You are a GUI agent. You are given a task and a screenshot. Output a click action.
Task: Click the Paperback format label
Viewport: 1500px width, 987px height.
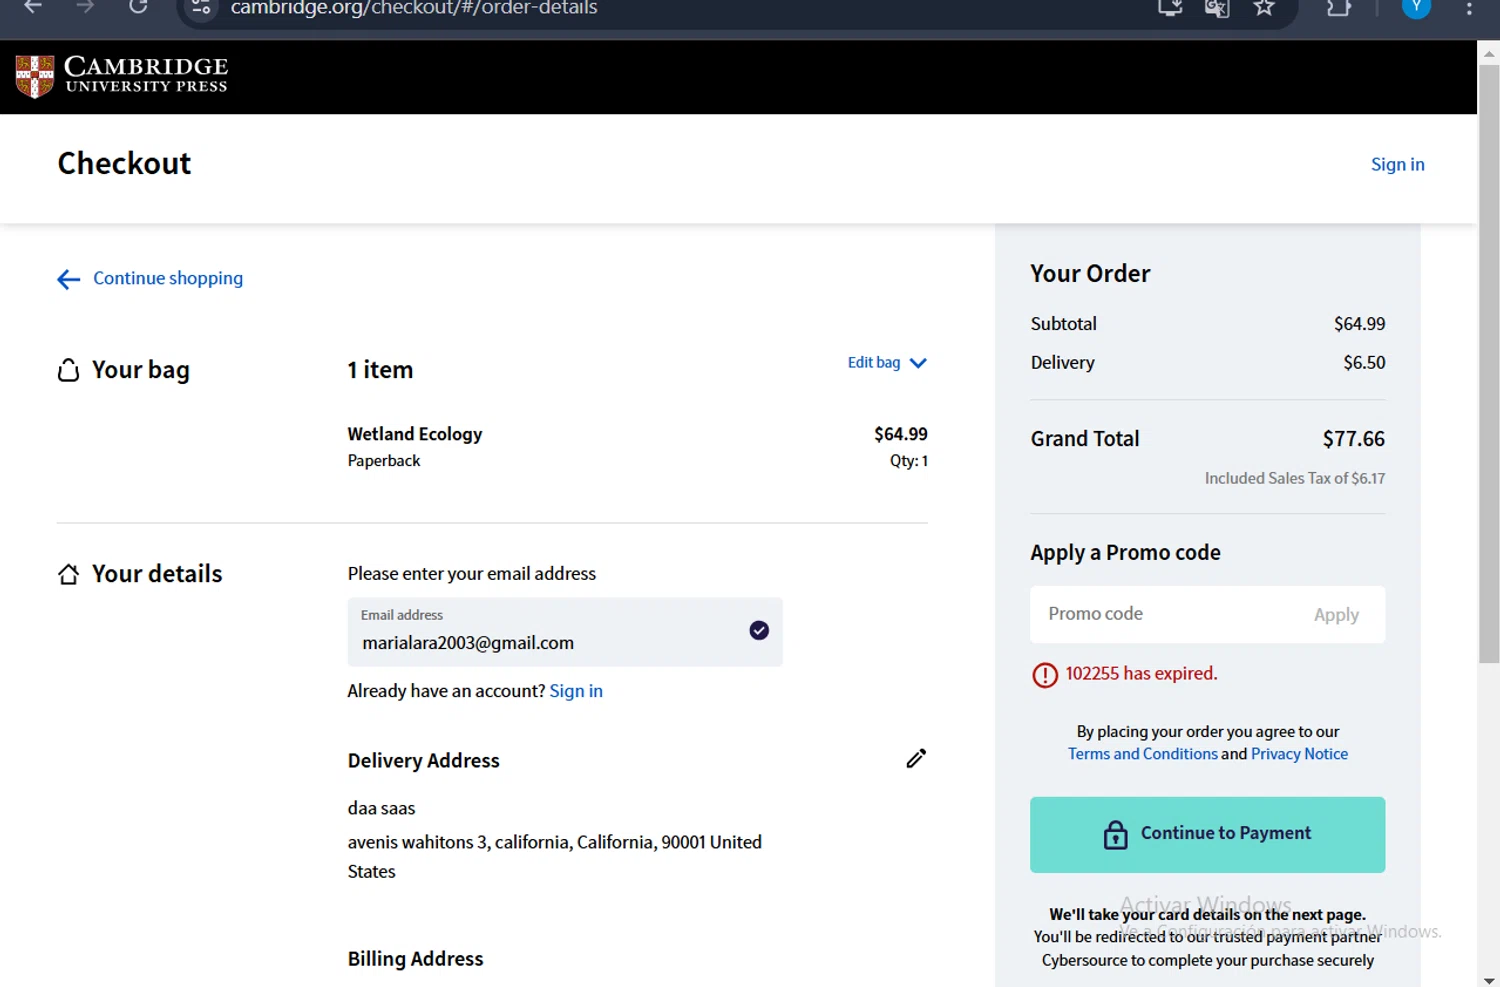384,461
